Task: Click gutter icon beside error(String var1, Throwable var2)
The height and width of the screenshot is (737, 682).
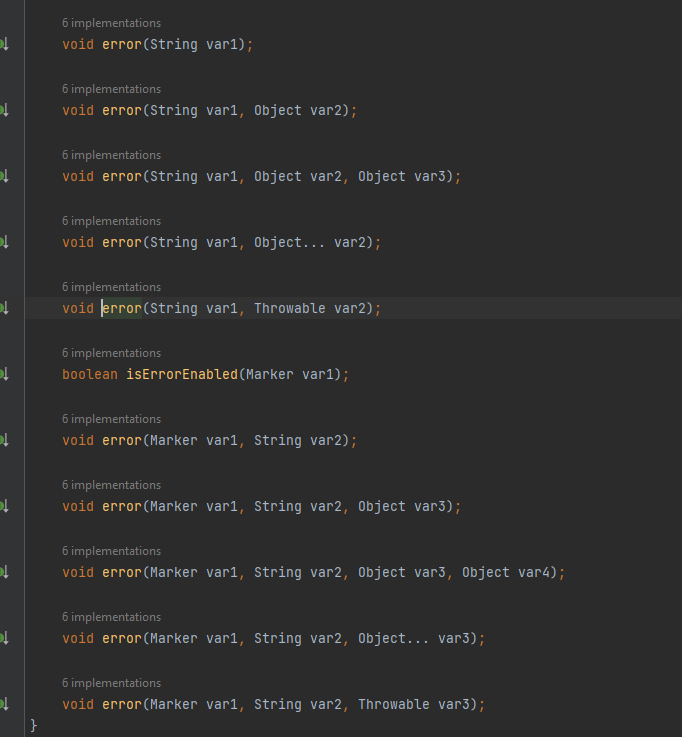Action: [x=4, y=308]
